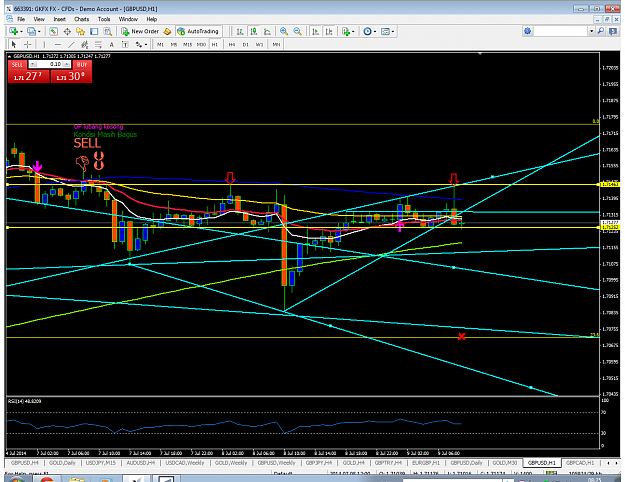625x482 pixels.
Task: Open the Help menu
Action: tap(151, 19)
